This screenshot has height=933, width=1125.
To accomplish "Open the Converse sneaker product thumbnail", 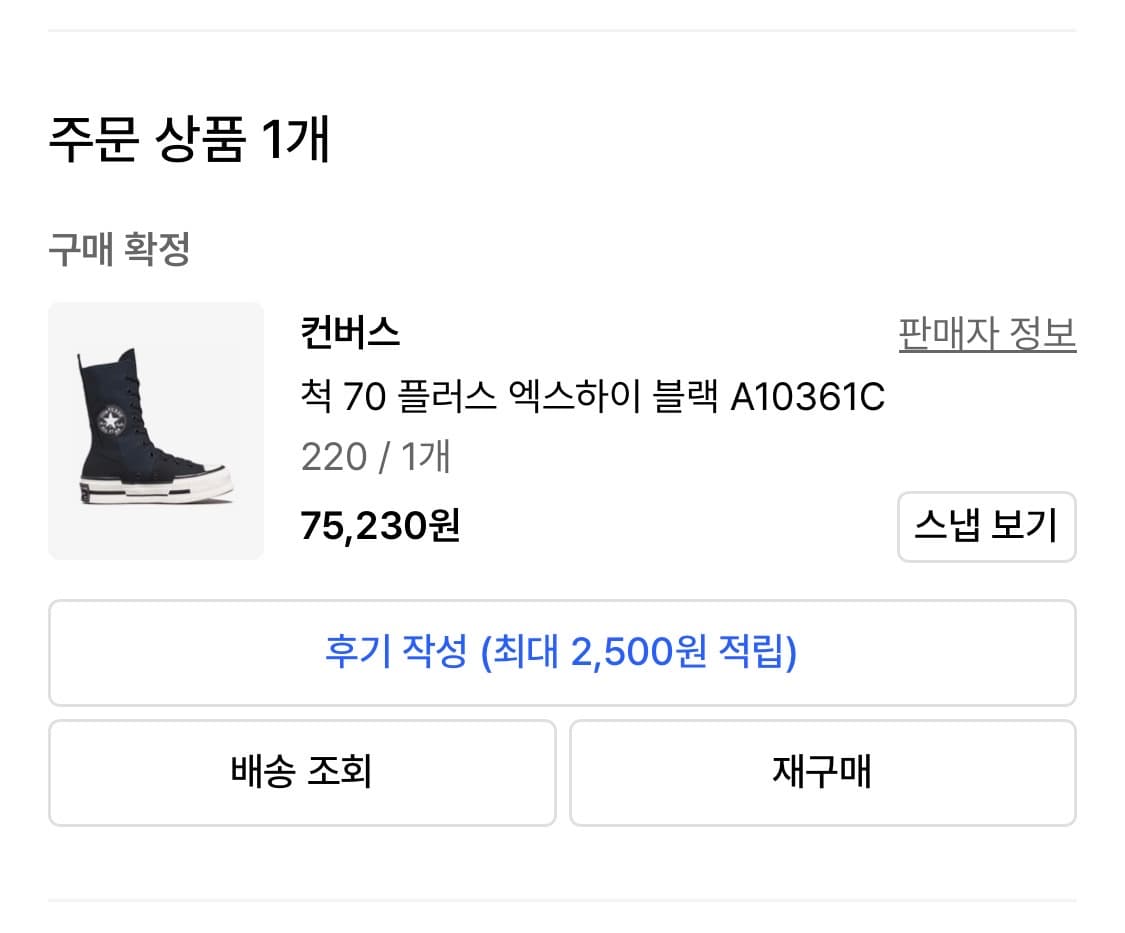I will [156, 431].
